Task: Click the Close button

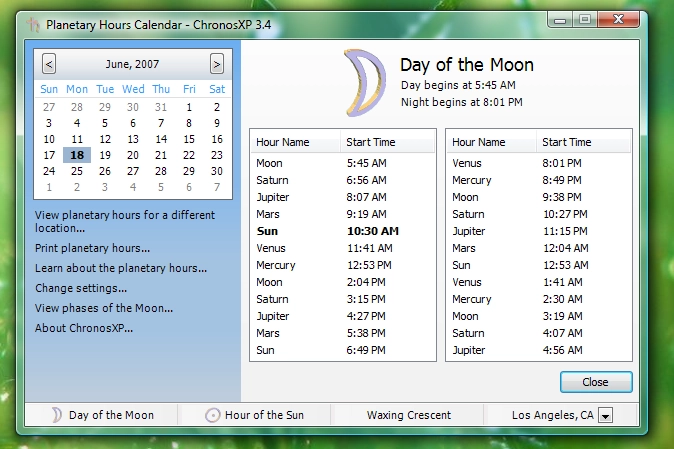Action: pos(596,382)
